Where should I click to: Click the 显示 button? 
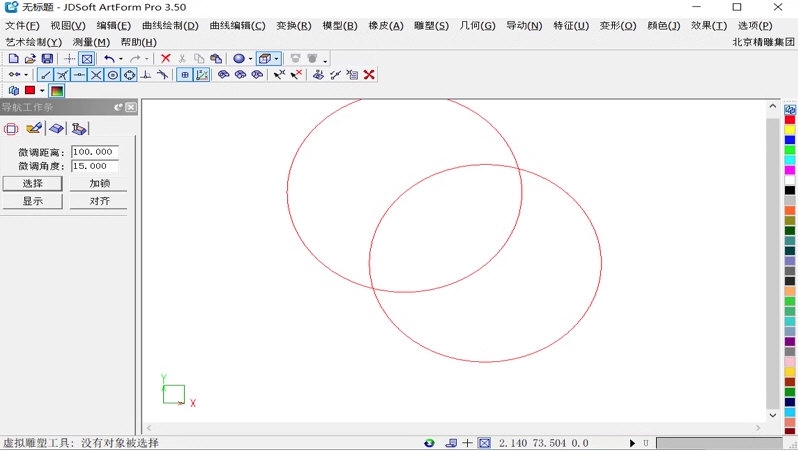pos(33,201)
